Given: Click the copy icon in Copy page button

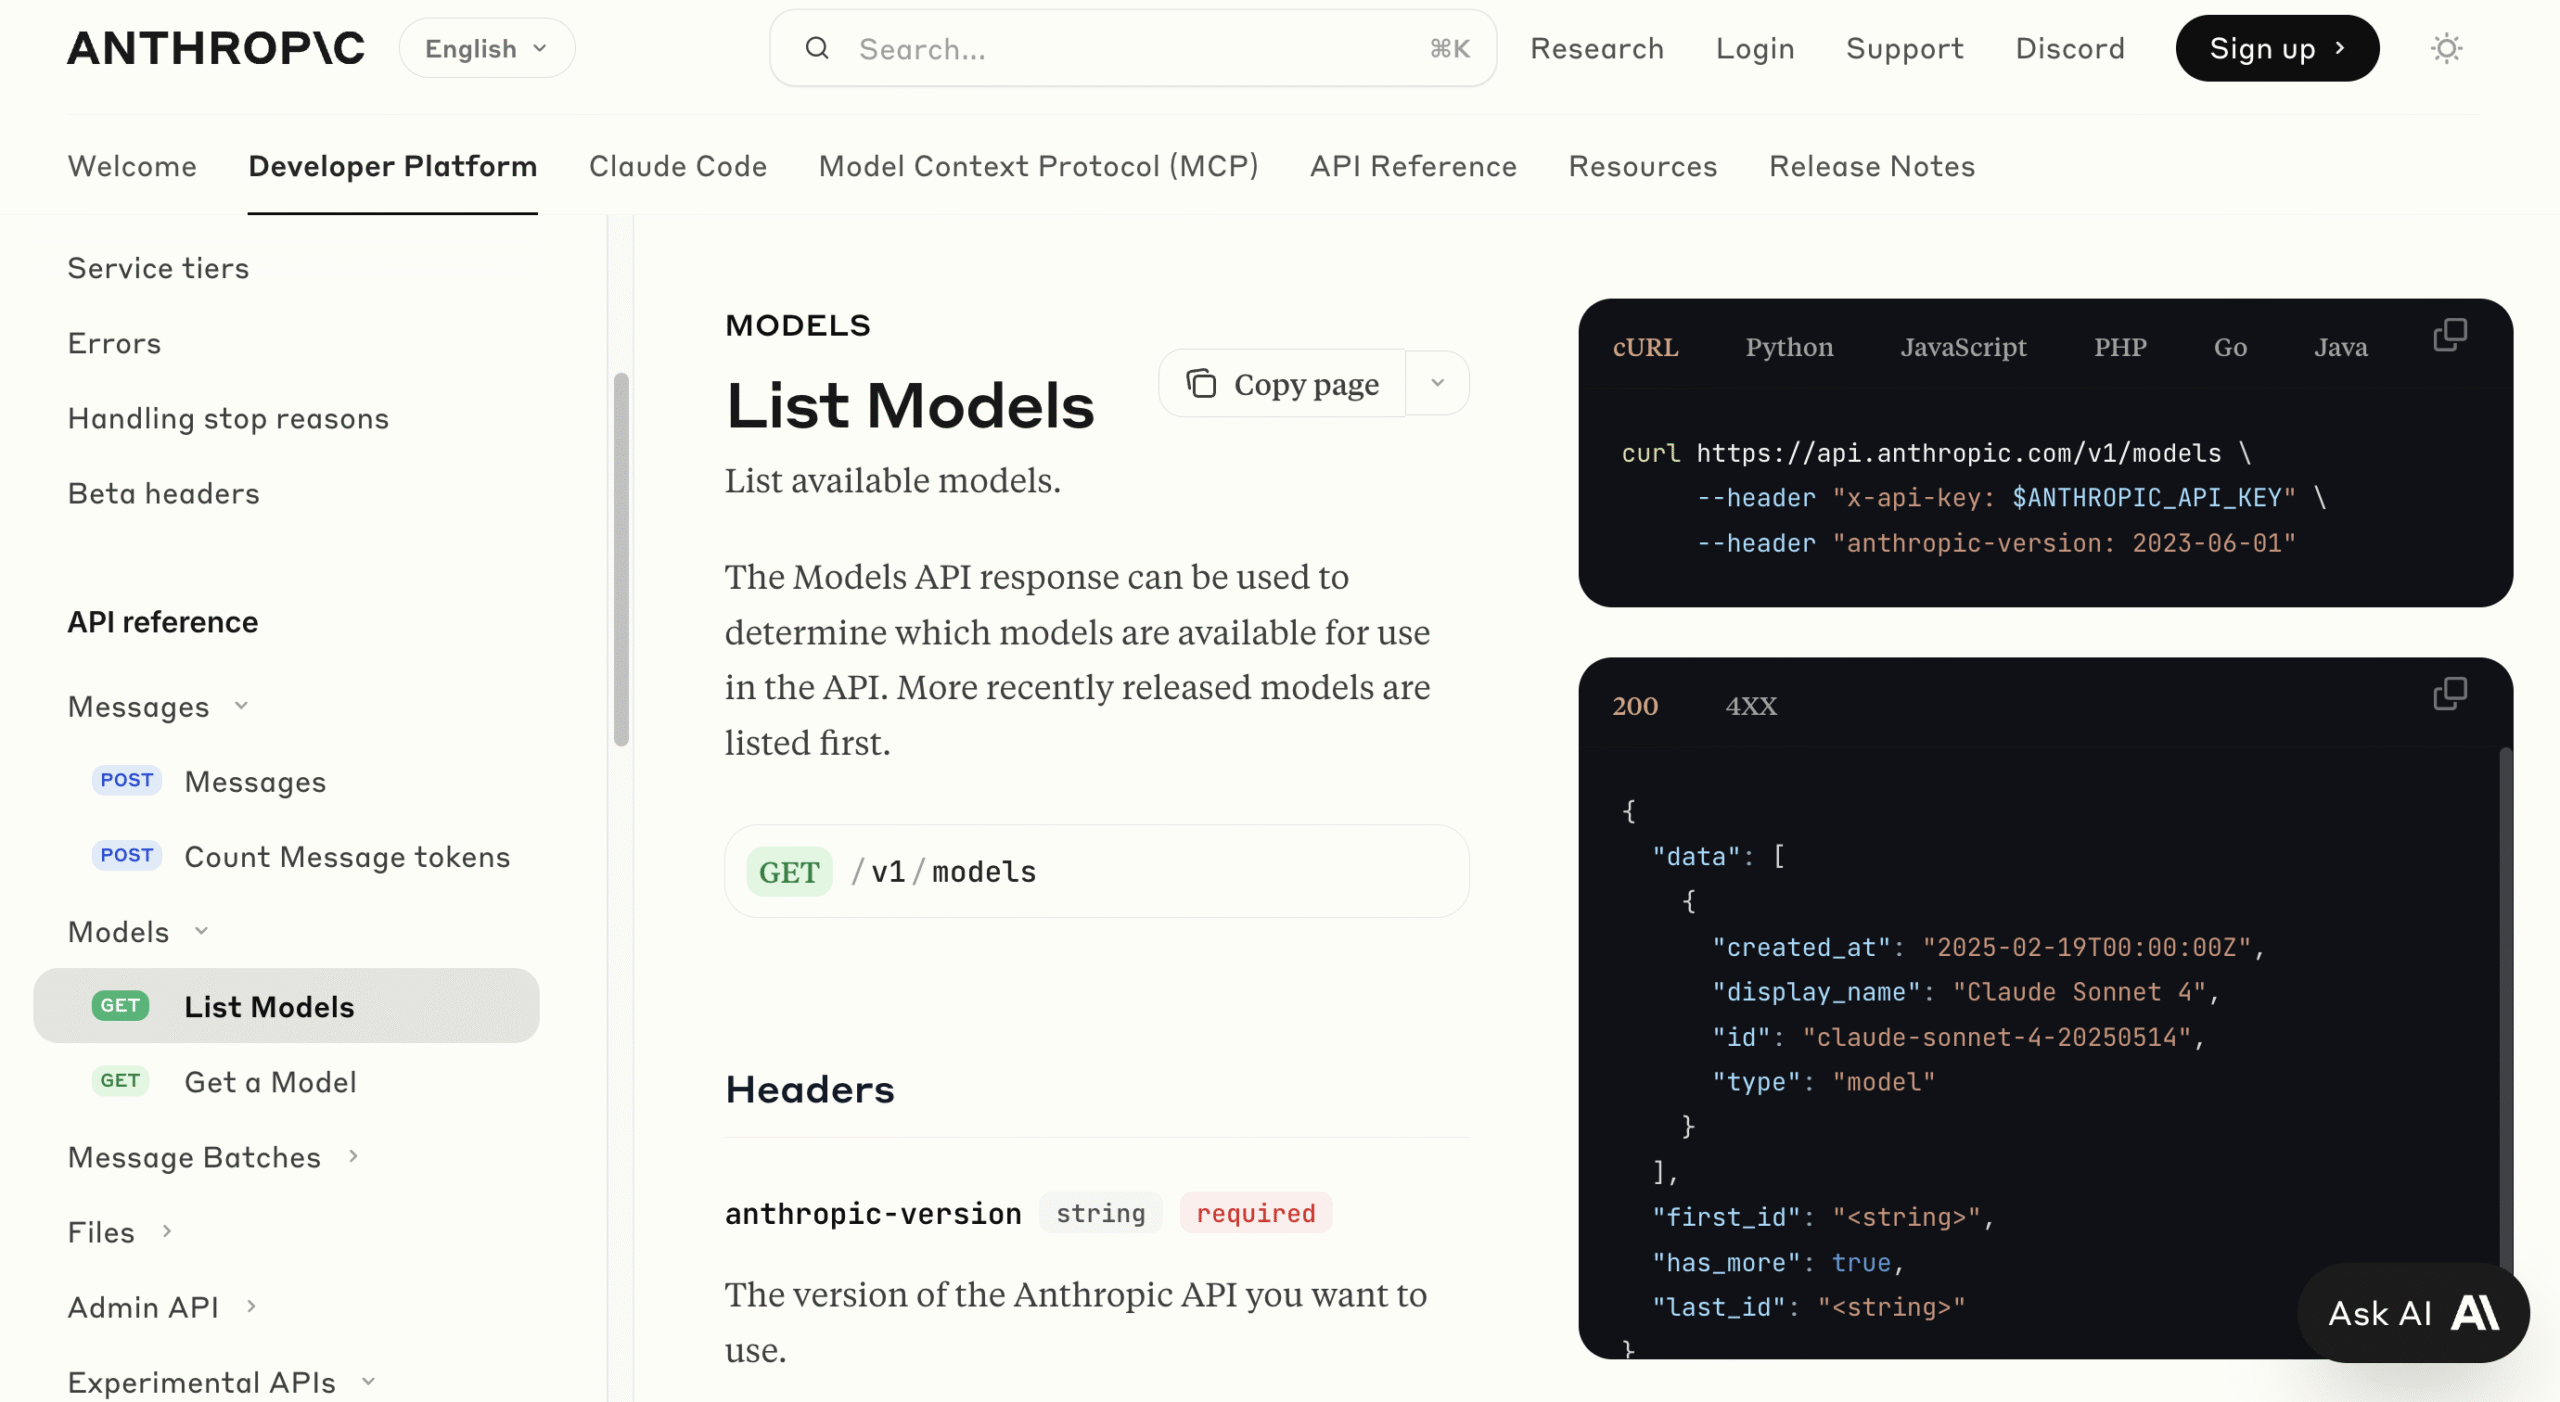Looking at the screenshot, I should click(1201, 384).
